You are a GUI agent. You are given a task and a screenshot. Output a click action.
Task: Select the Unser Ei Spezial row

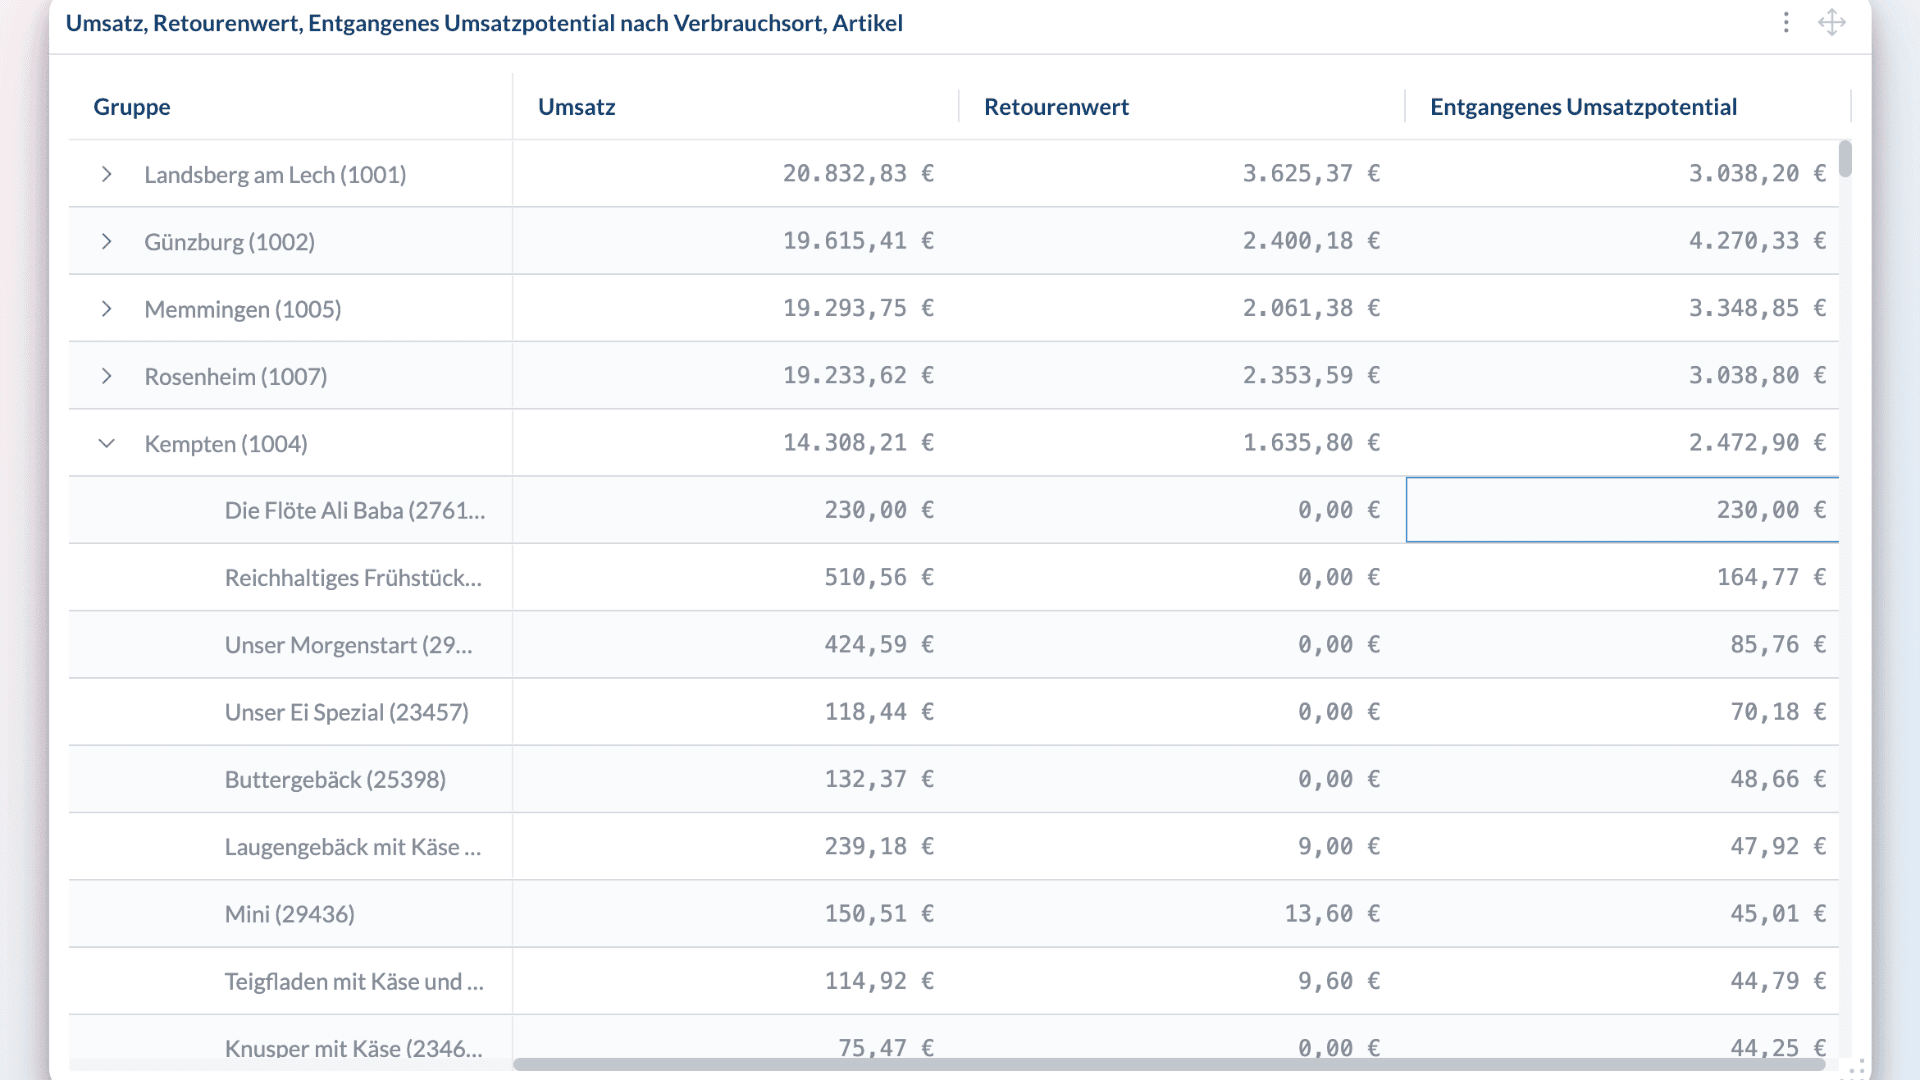coord(346,712)
